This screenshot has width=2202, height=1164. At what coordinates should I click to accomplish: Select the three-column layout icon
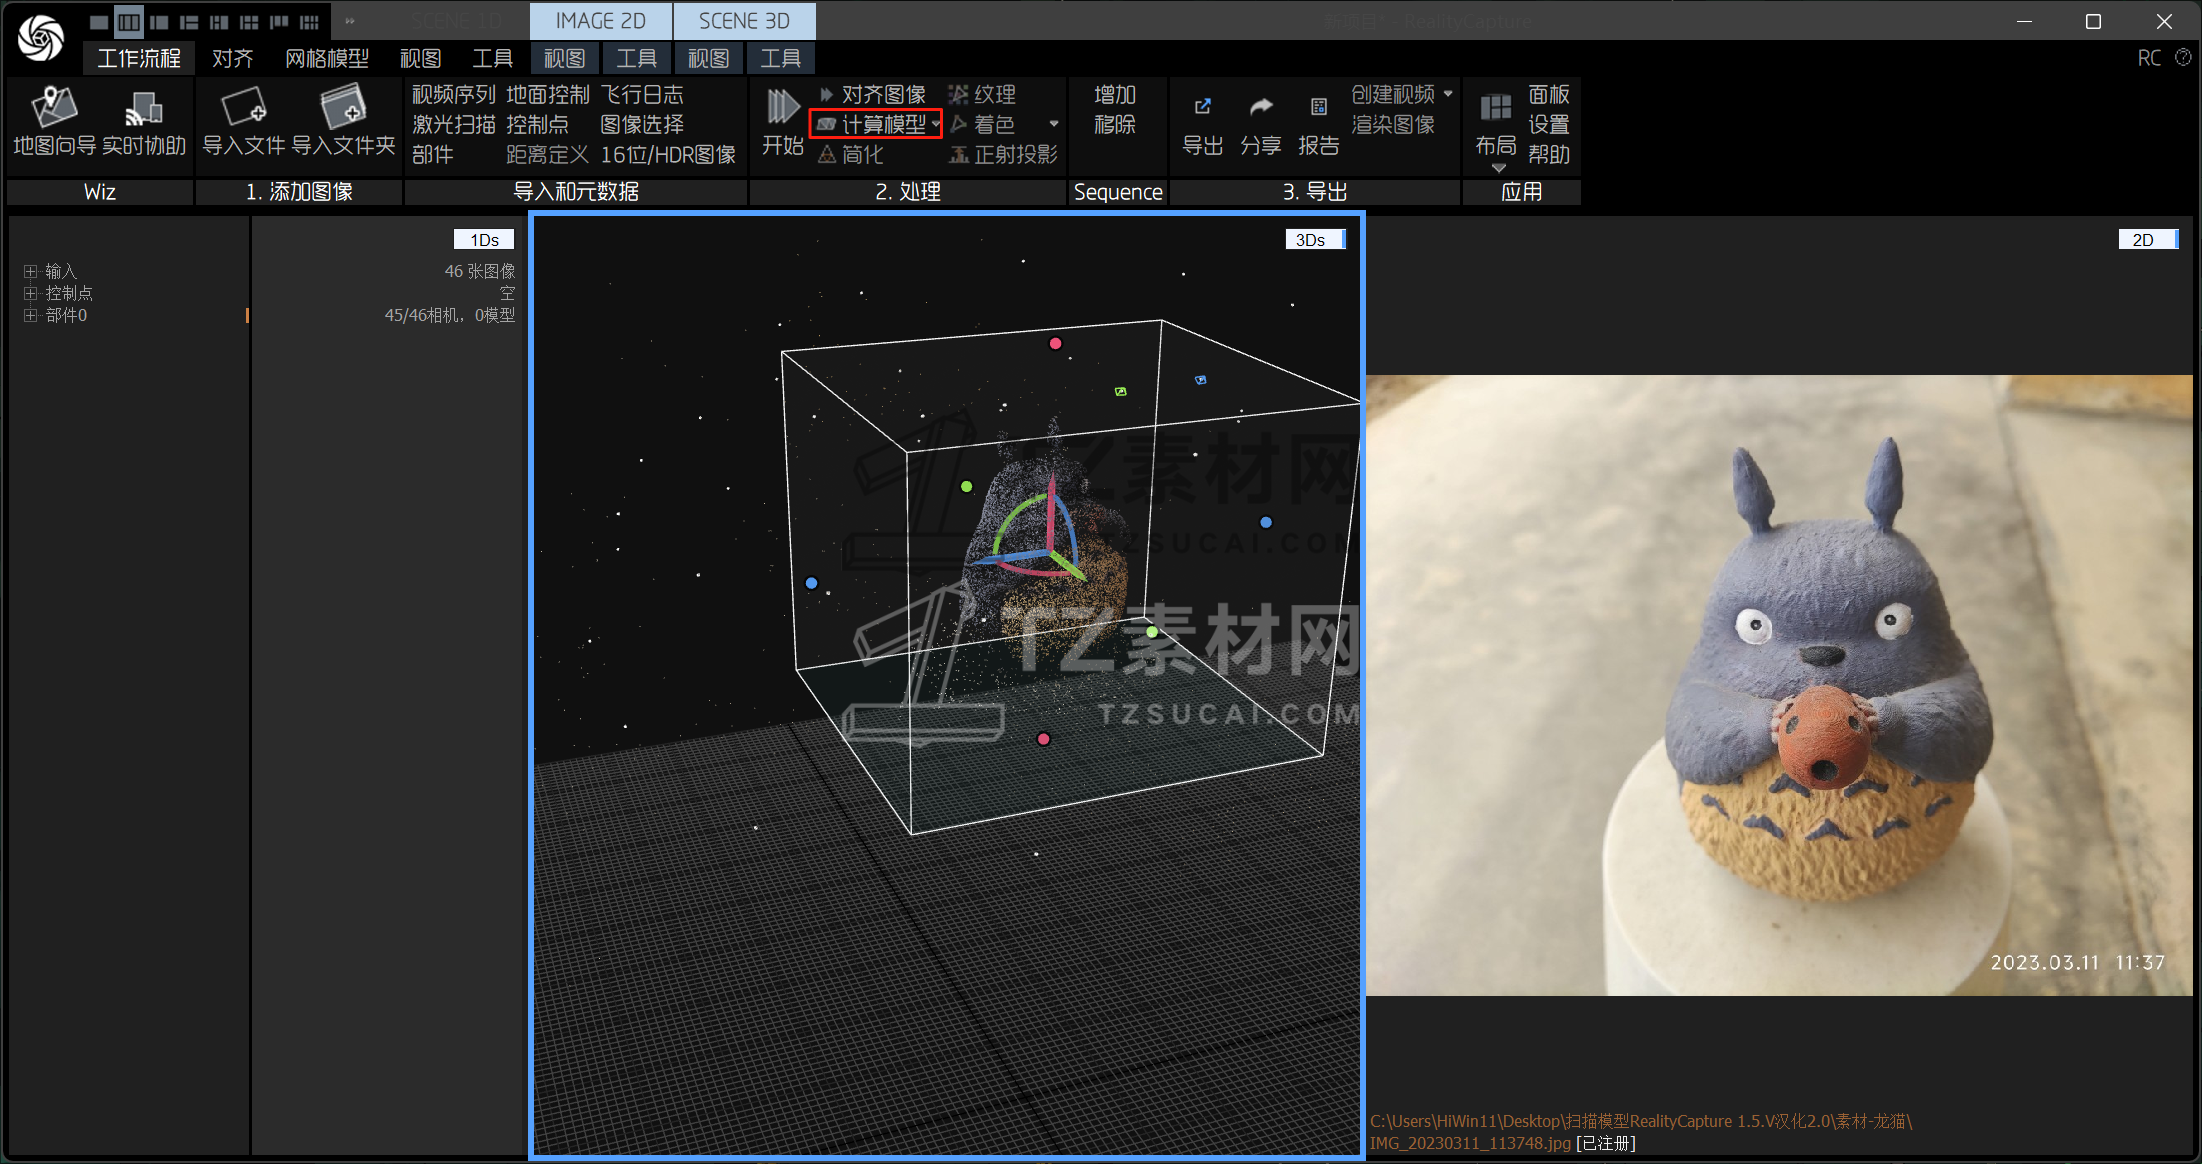[129, 21]
